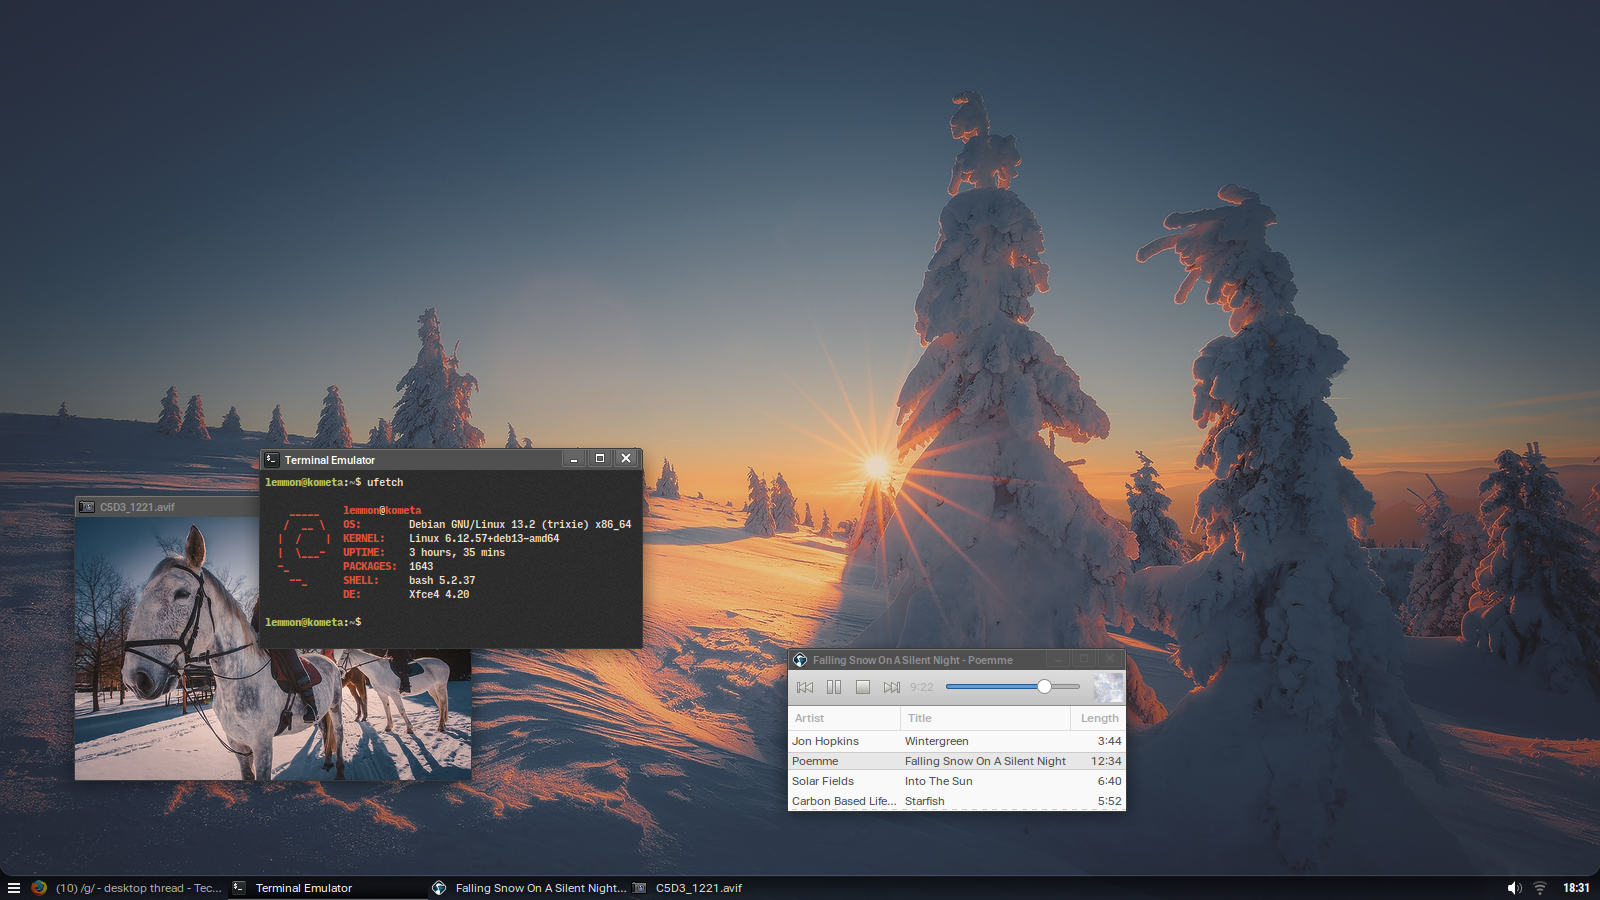Select the Poemme artist cell
Viewport: 1600px width, 900px height.
click(x=815, y=761)
